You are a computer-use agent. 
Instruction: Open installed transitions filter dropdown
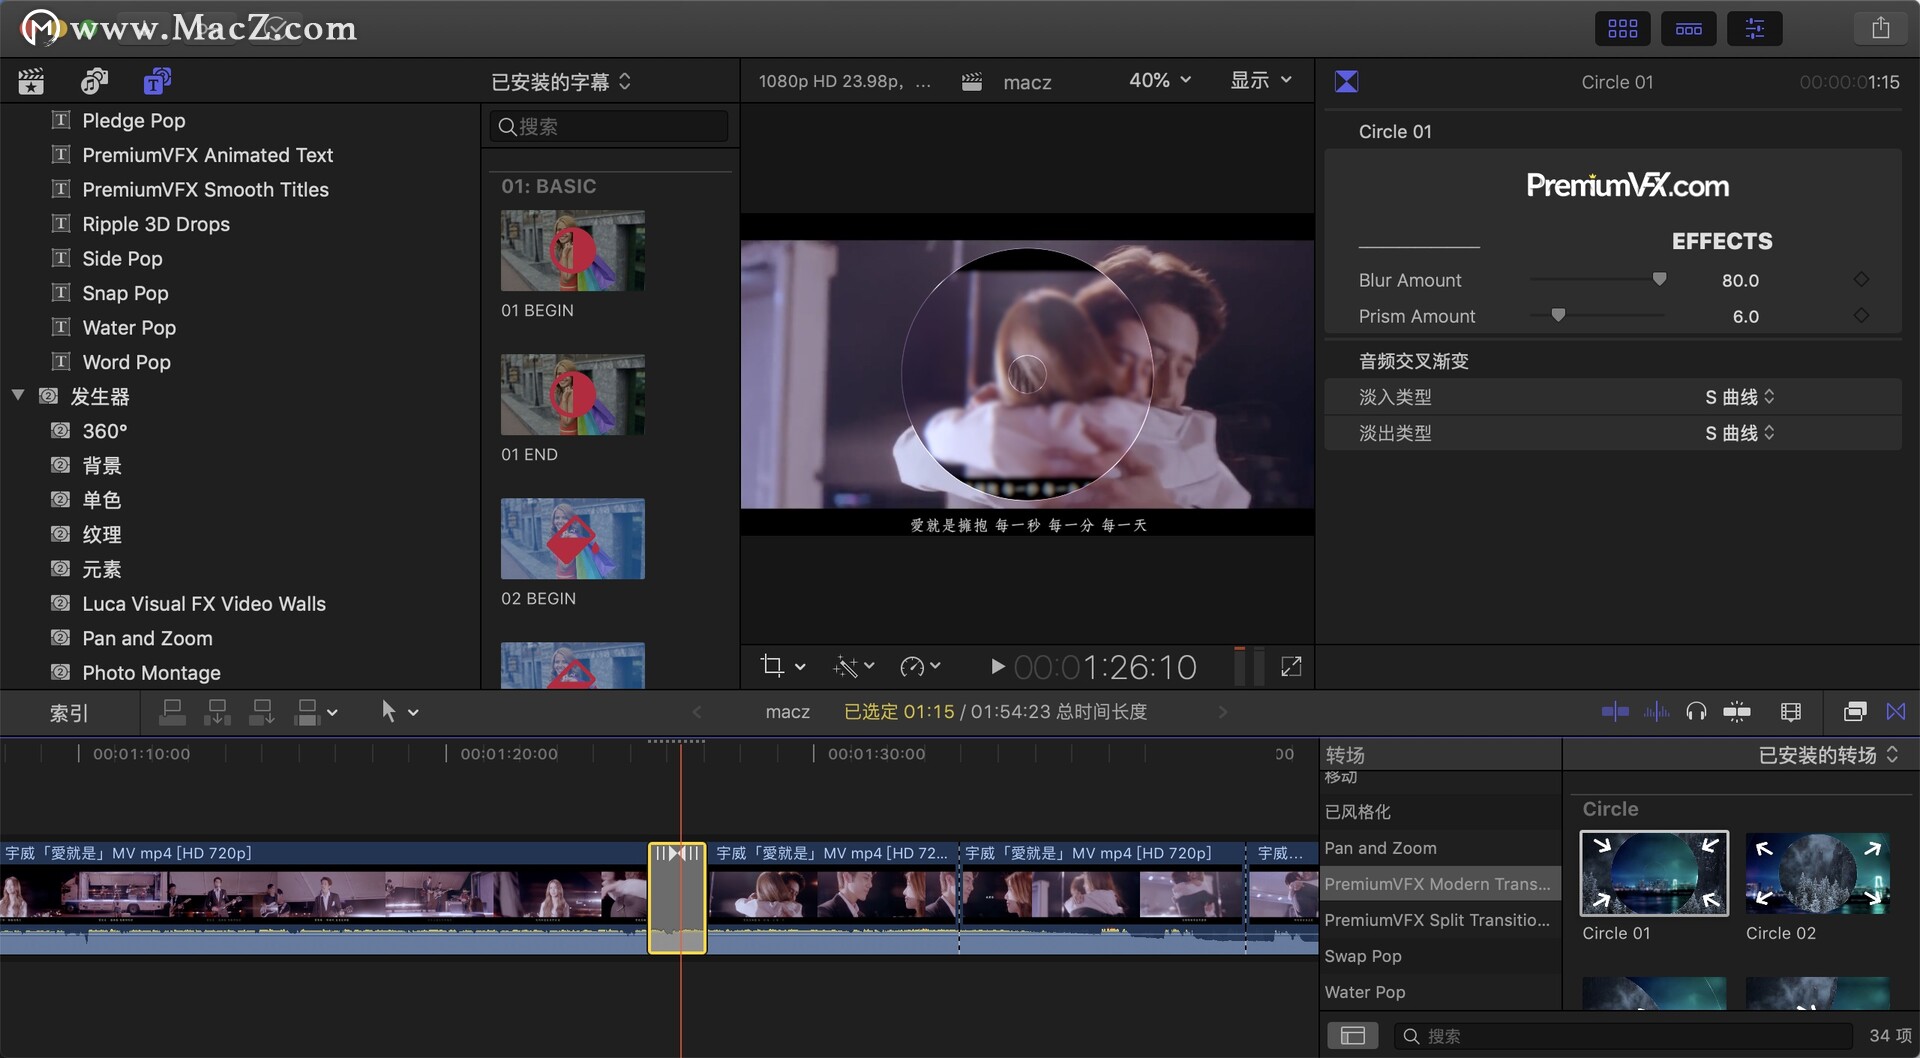point(1828,755)
